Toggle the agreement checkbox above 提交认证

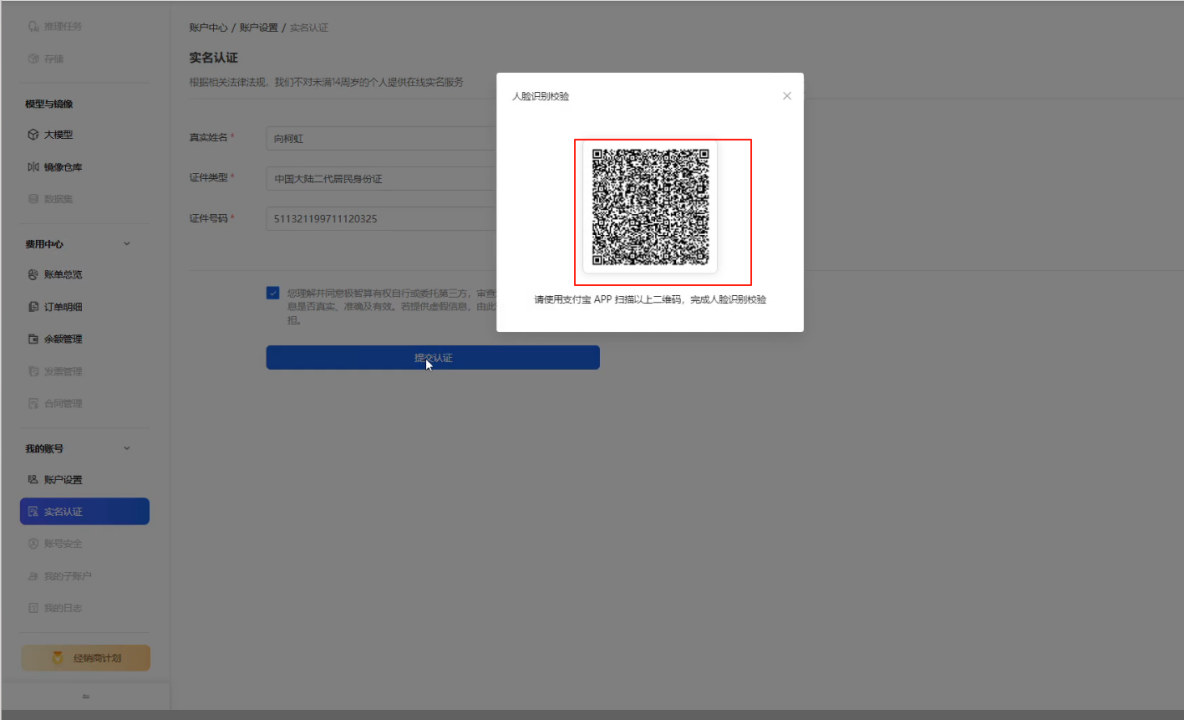click(273, 293)
